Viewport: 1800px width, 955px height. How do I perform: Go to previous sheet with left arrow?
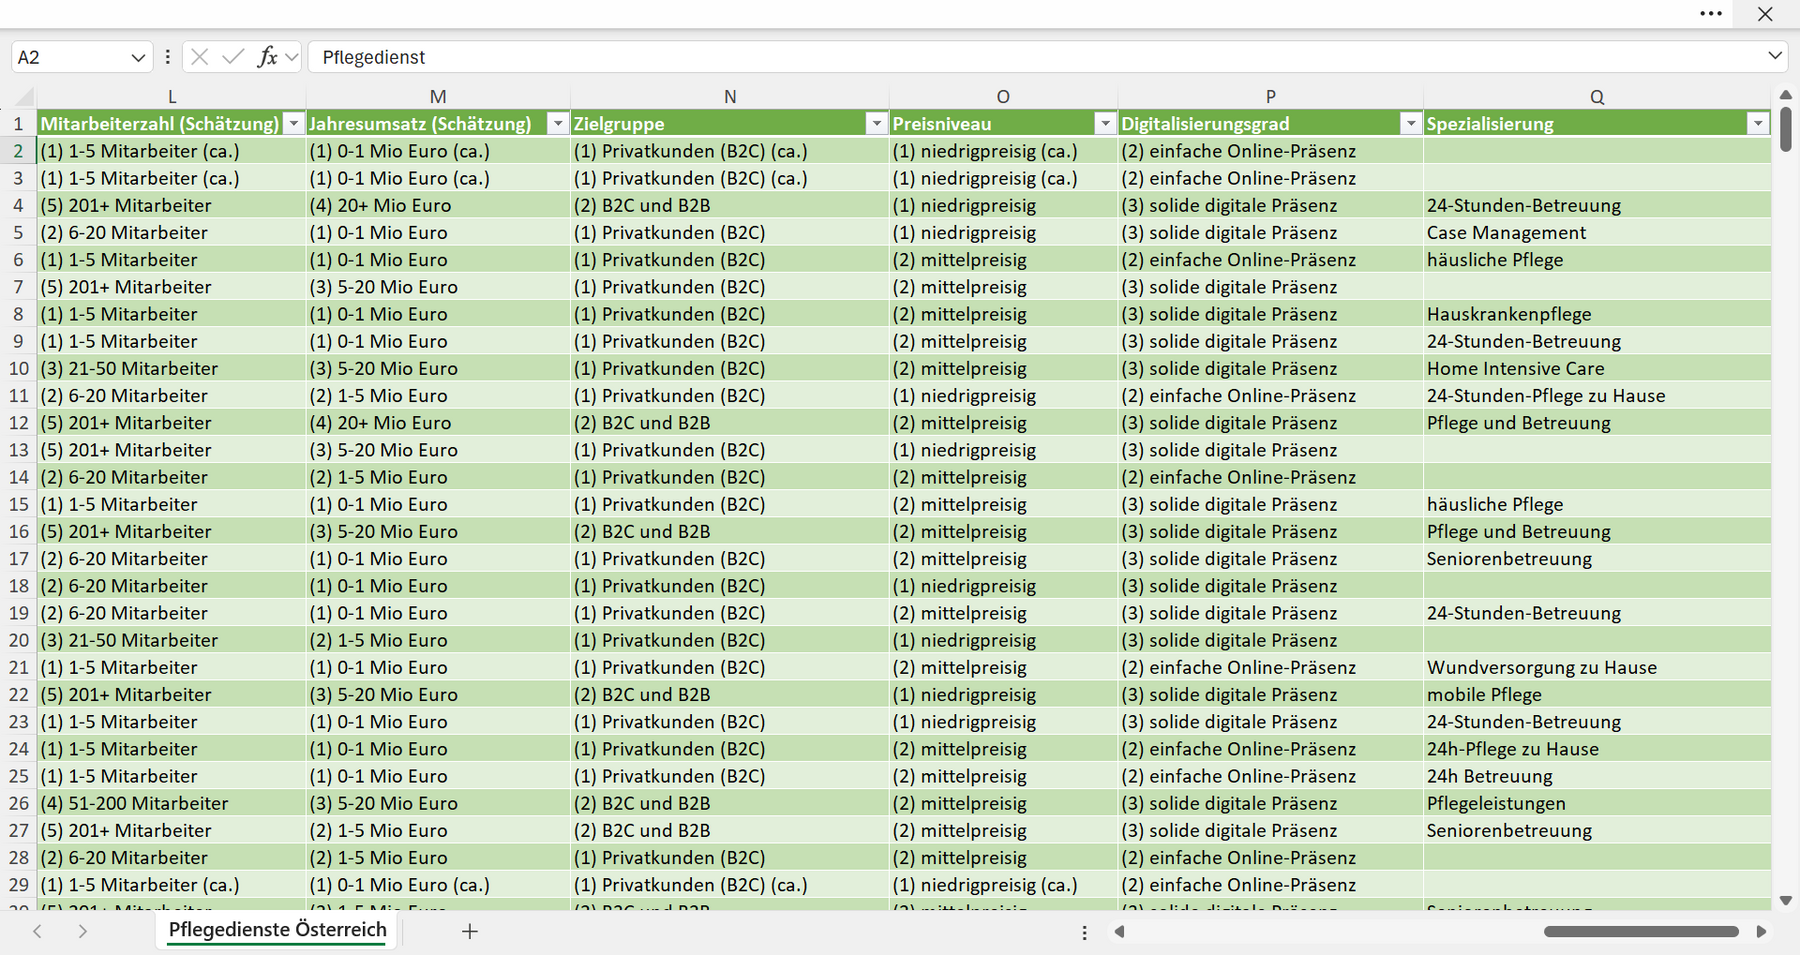37,931
